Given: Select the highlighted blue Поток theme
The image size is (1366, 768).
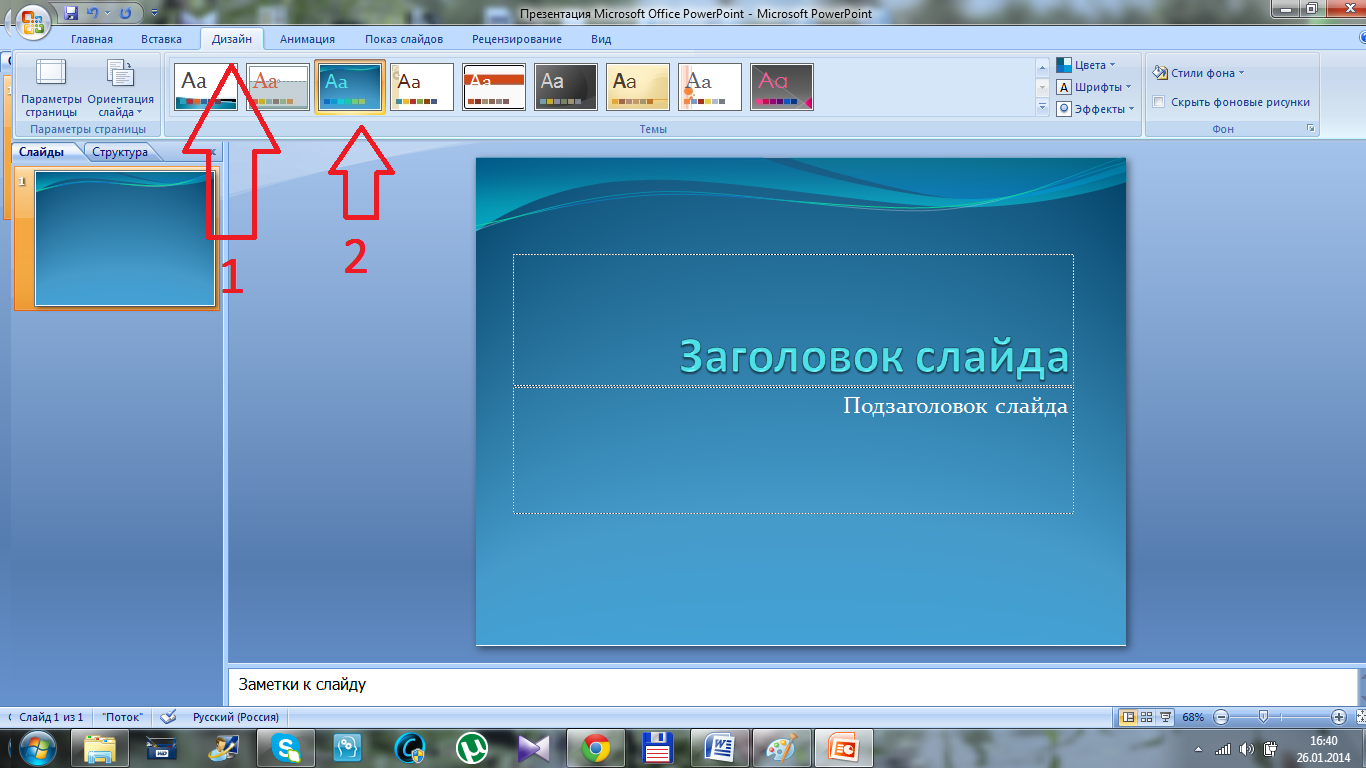Looking at the screenshot, I should (x=350, y=87).
